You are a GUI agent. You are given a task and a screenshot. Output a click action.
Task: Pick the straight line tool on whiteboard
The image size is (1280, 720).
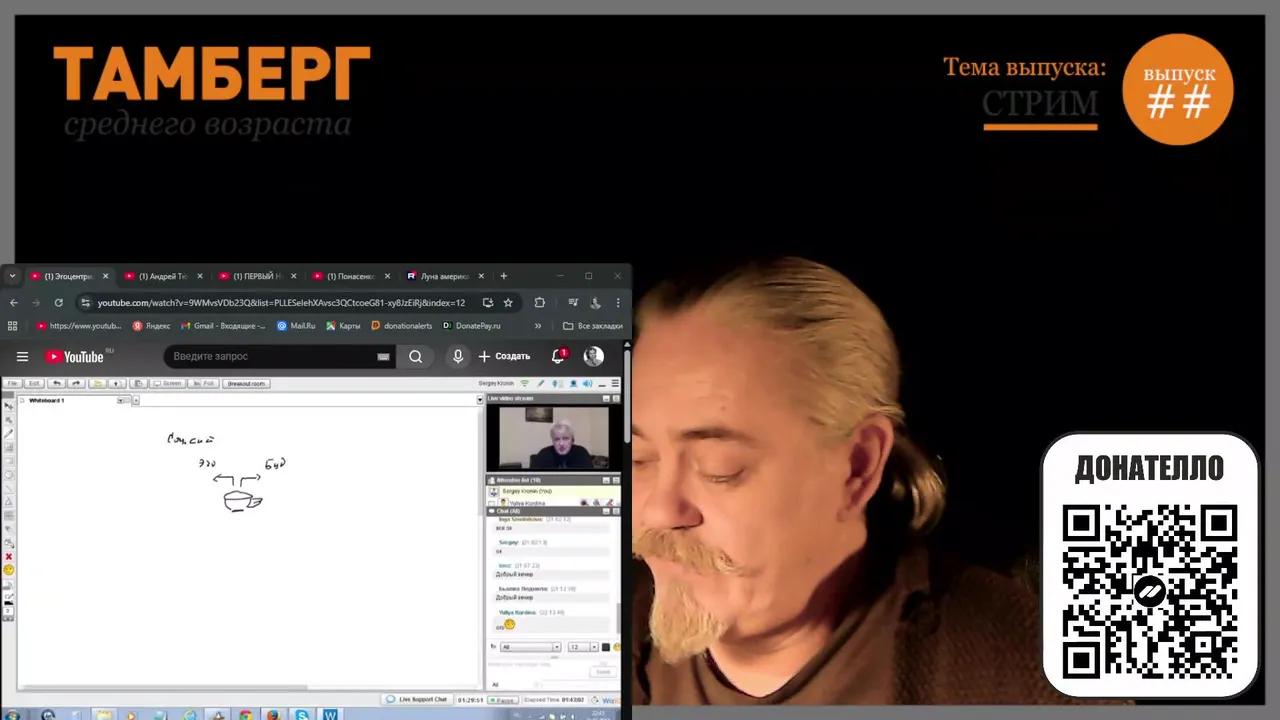coord(8,489)
